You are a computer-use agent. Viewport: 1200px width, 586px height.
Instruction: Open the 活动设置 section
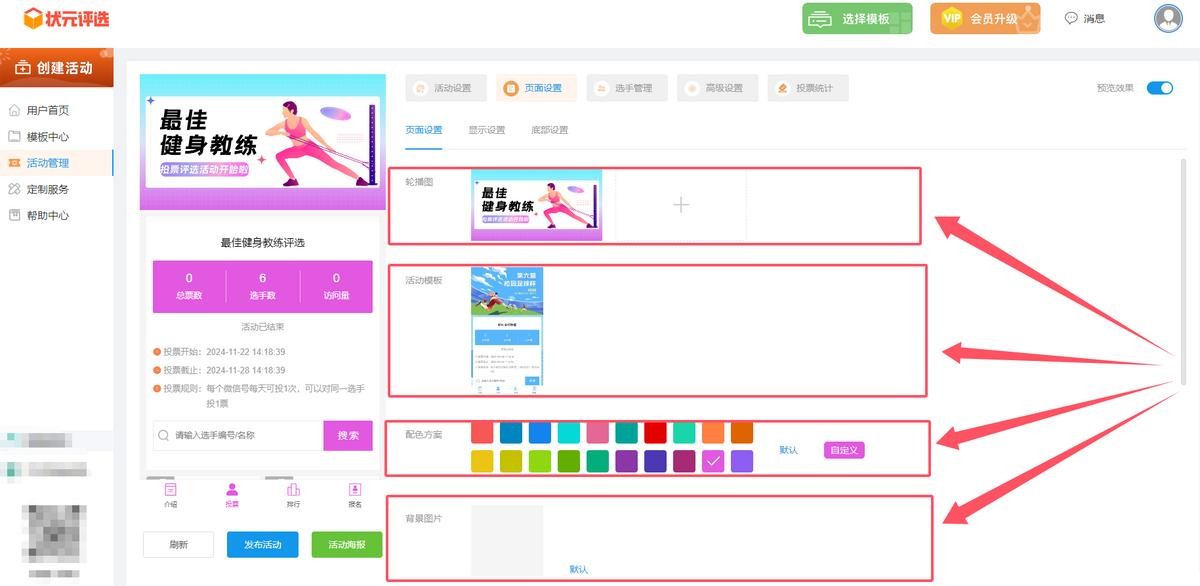[445, 88]
